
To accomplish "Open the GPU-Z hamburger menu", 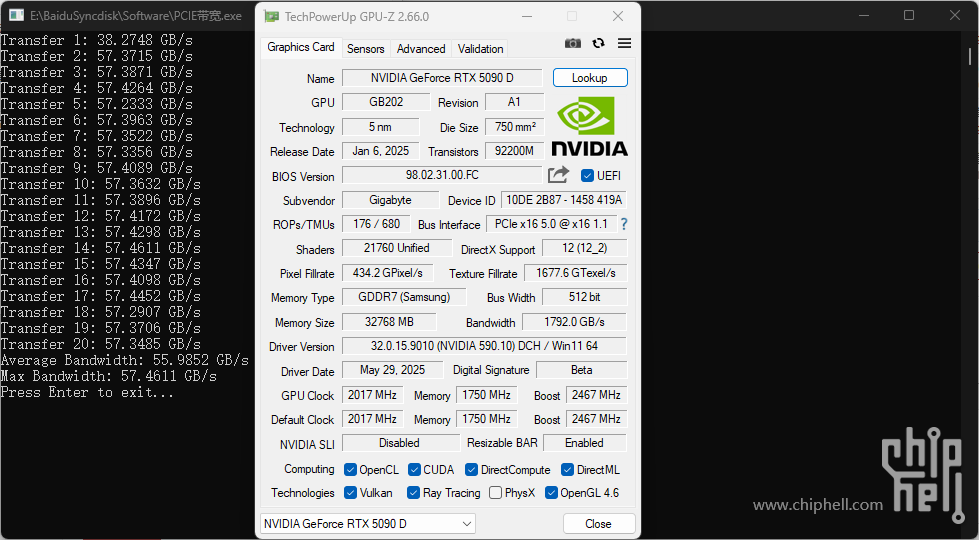I will (624, 43).
